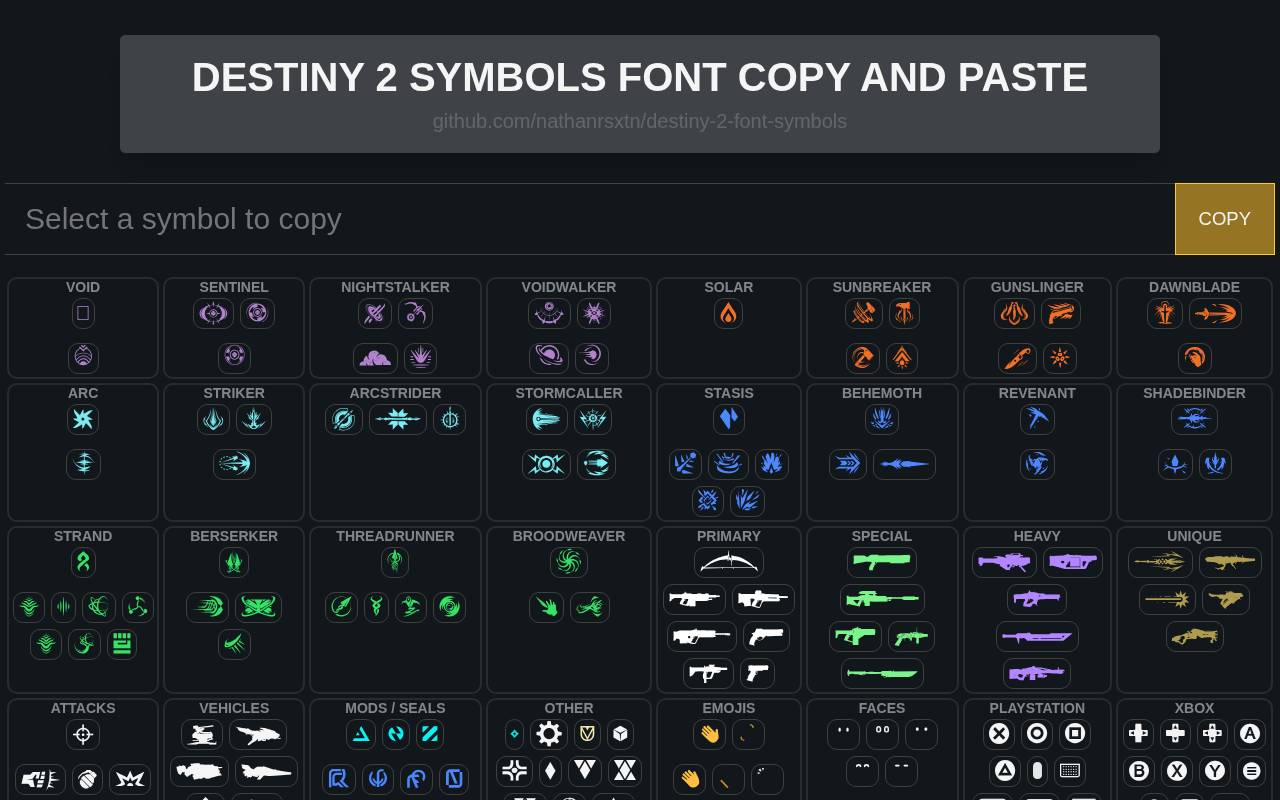Choose the cyan triangle seal under MODS / SEALS
Viewport: 1280px width, 800px height.
coord(361,734)
